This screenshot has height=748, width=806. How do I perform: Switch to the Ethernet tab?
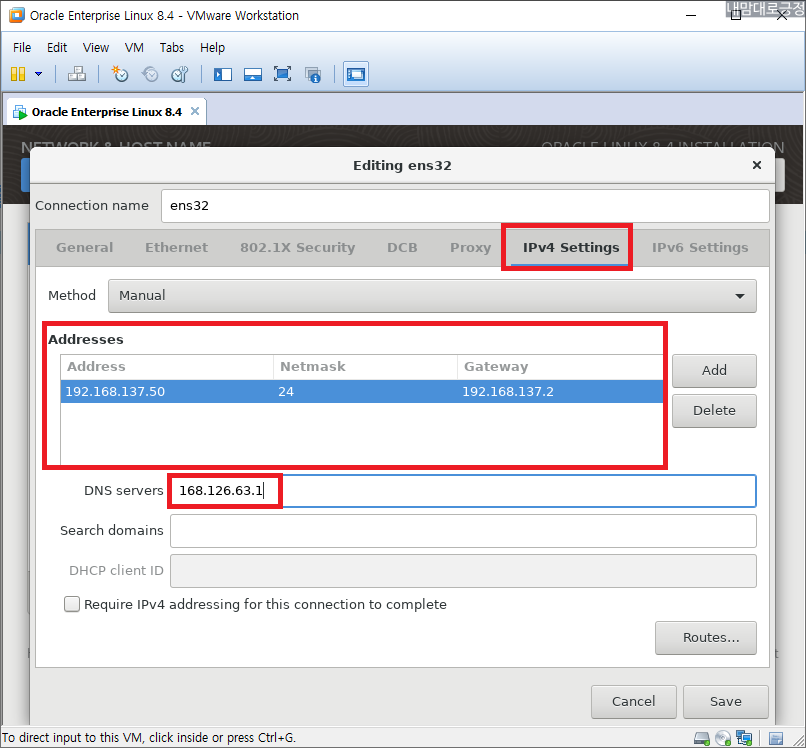tap(176, 247)
